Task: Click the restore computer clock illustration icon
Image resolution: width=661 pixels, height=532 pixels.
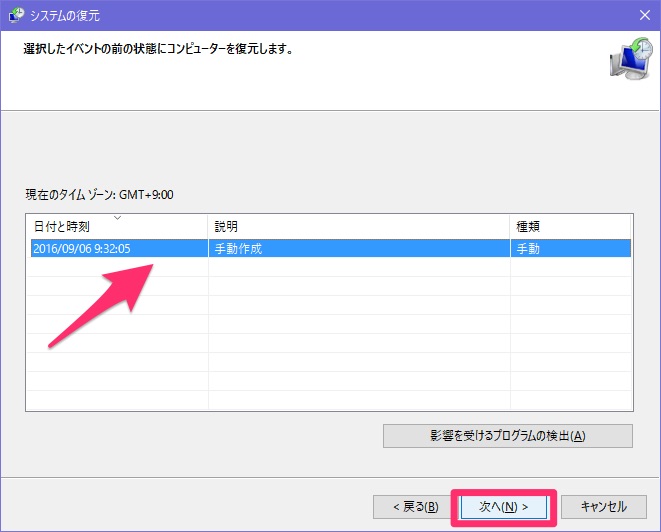Action: click(x=631, y=59)
